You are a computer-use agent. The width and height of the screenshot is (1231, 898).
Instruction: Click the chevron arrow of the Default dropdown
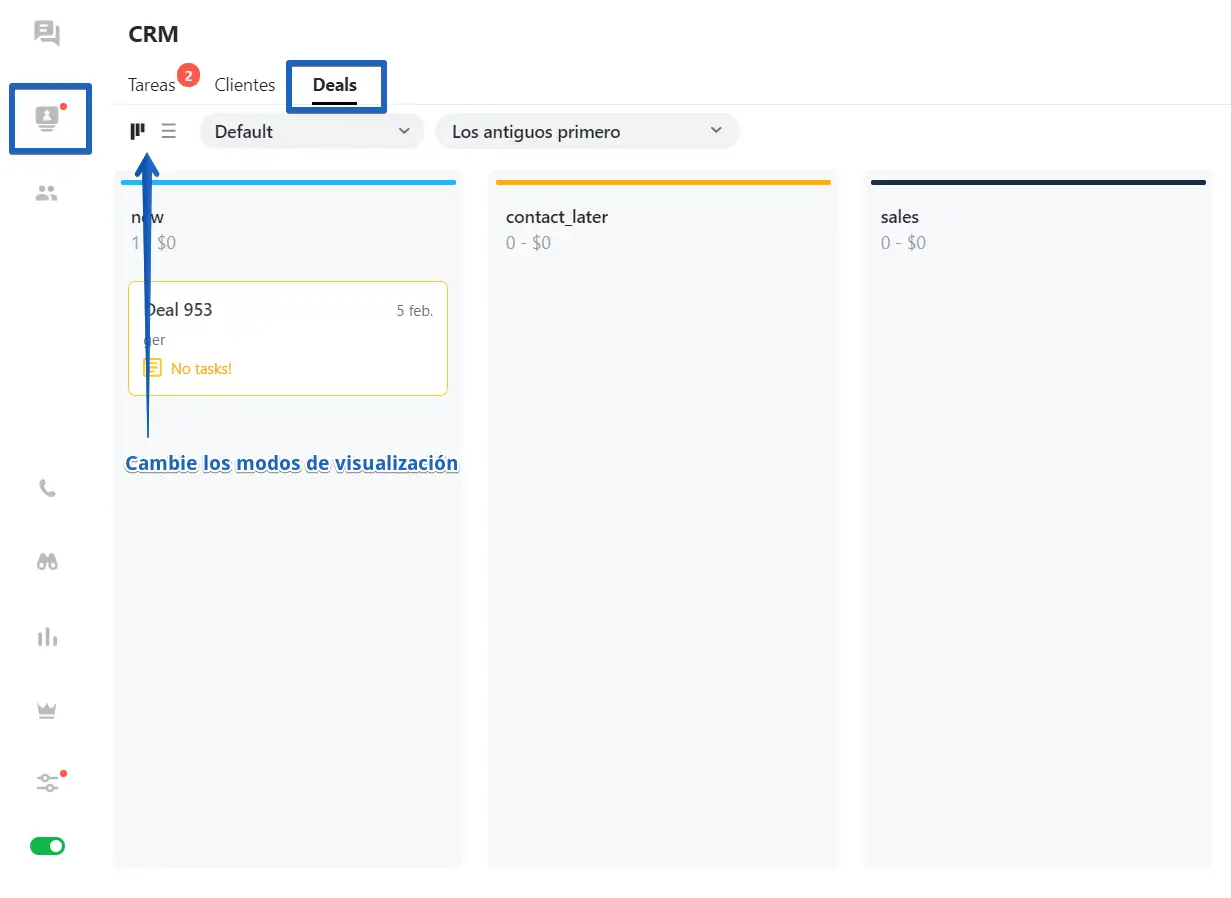pos(404,131)
